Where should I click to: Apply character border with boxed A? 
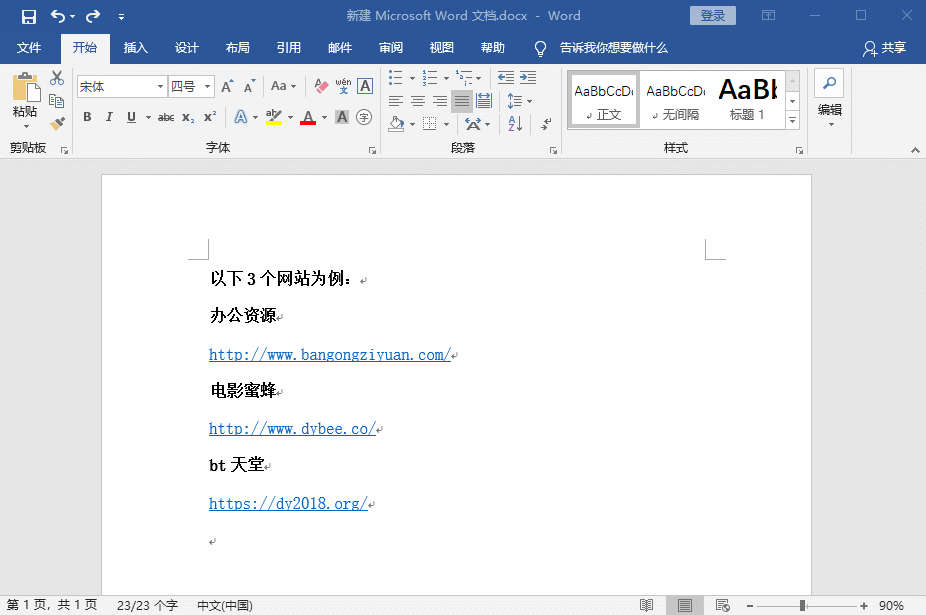click(x=366, y=86)
